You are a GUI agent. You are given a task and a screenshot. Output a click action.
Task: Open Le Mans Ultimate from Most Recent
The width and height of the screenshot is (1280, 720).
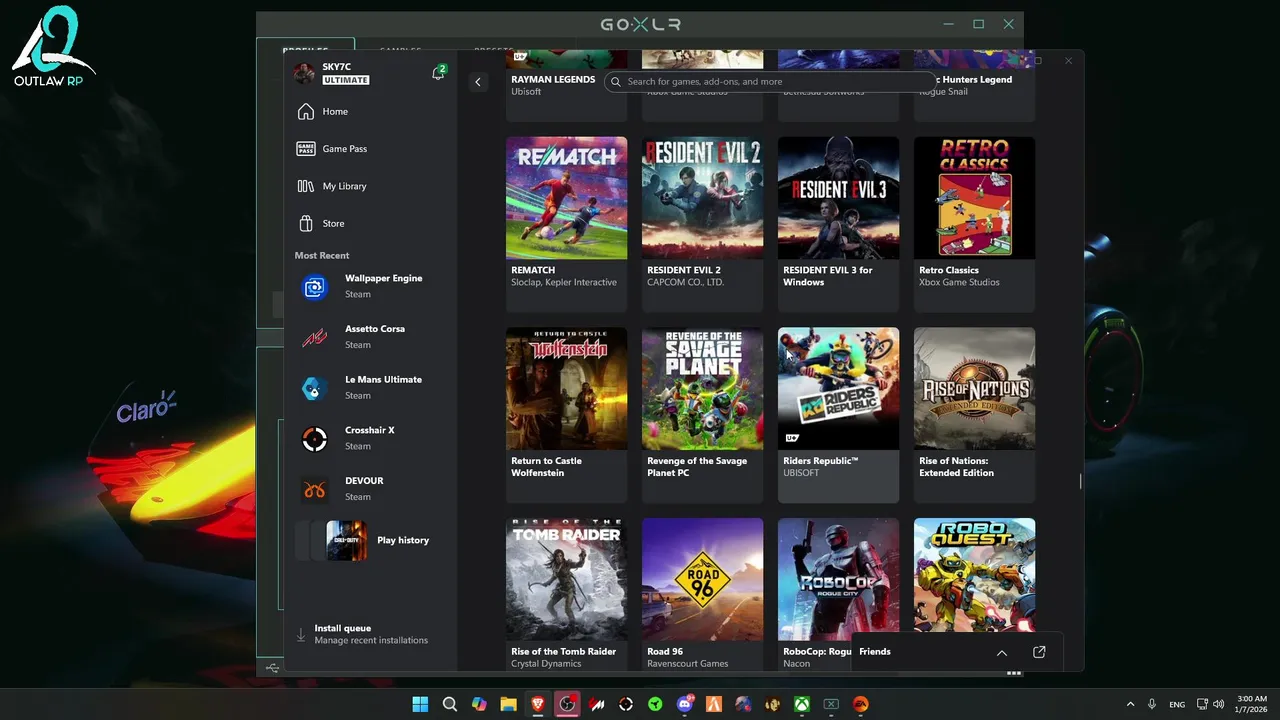[x=370, y=387]
